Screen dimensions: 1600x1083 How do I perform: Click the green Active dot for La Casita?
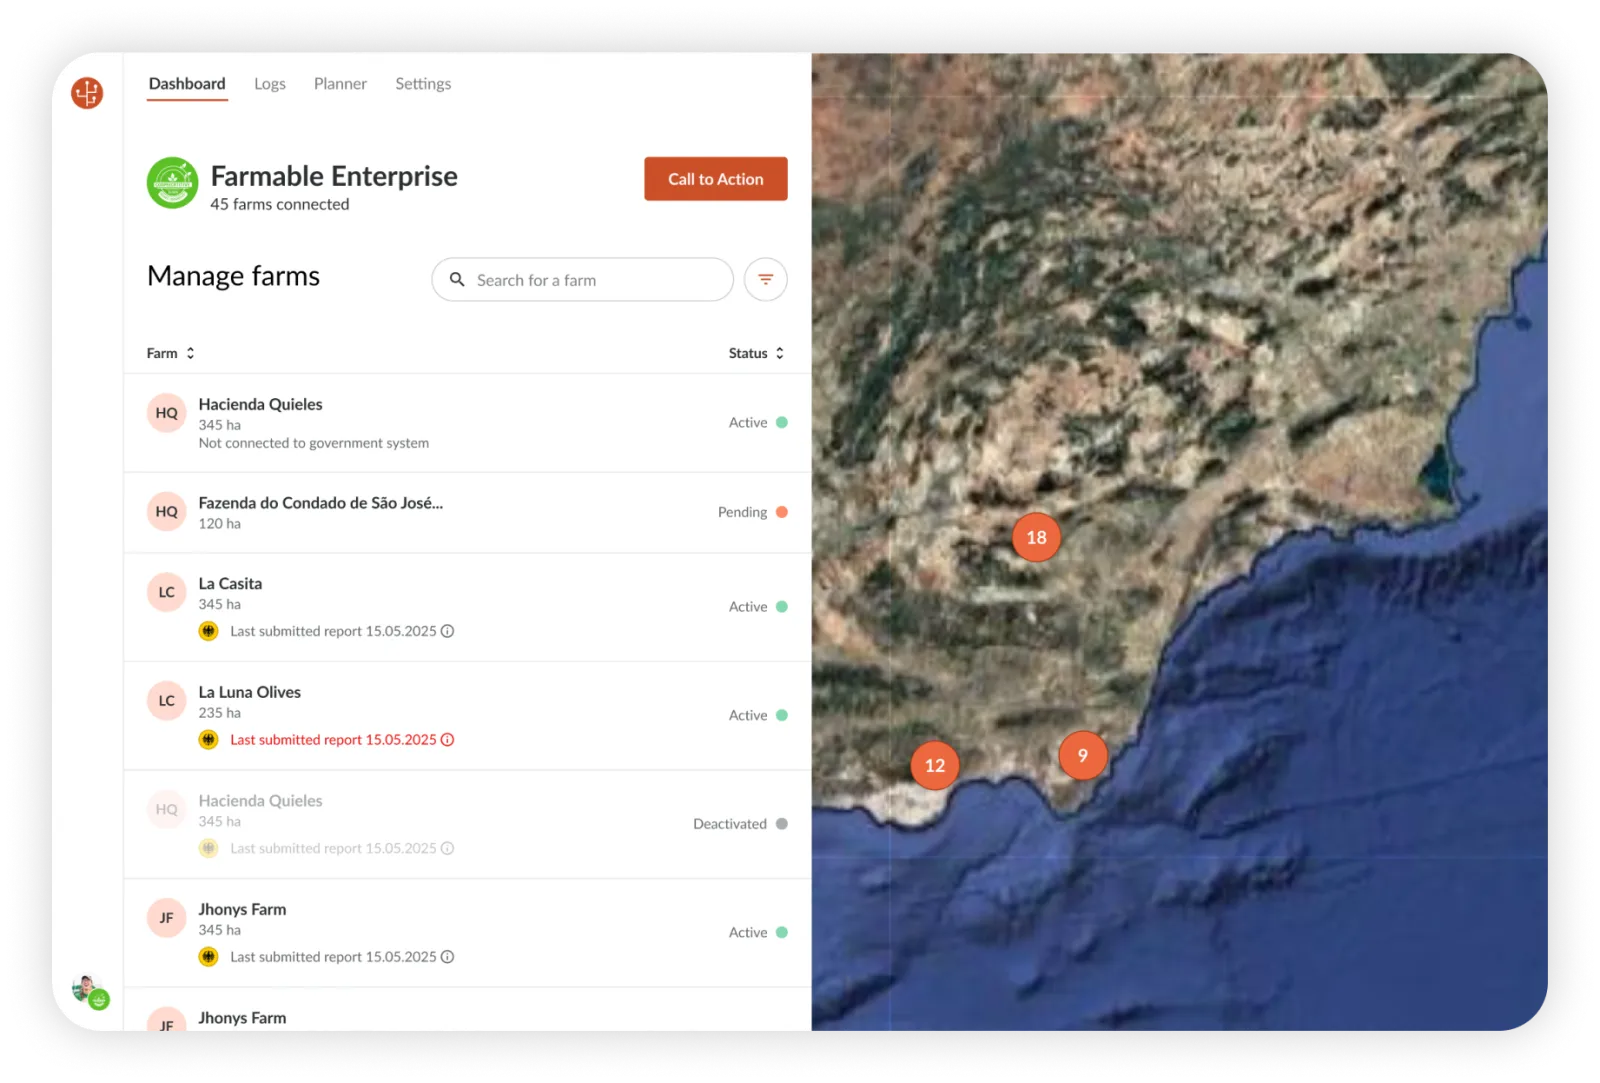[x=782, y=607]
